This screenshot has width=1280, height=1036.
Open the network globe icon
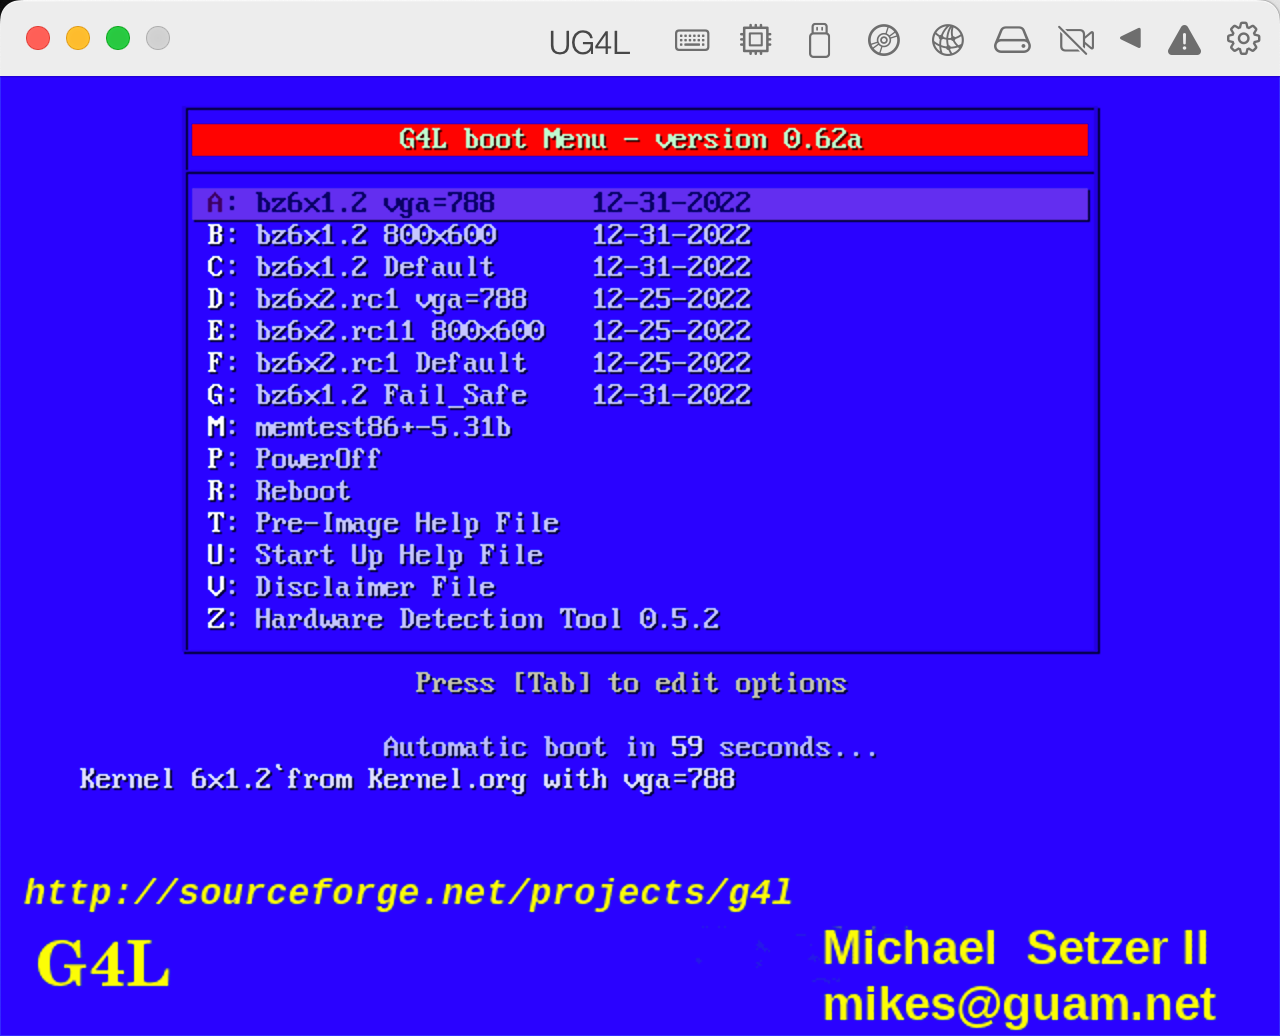point(947,40)
